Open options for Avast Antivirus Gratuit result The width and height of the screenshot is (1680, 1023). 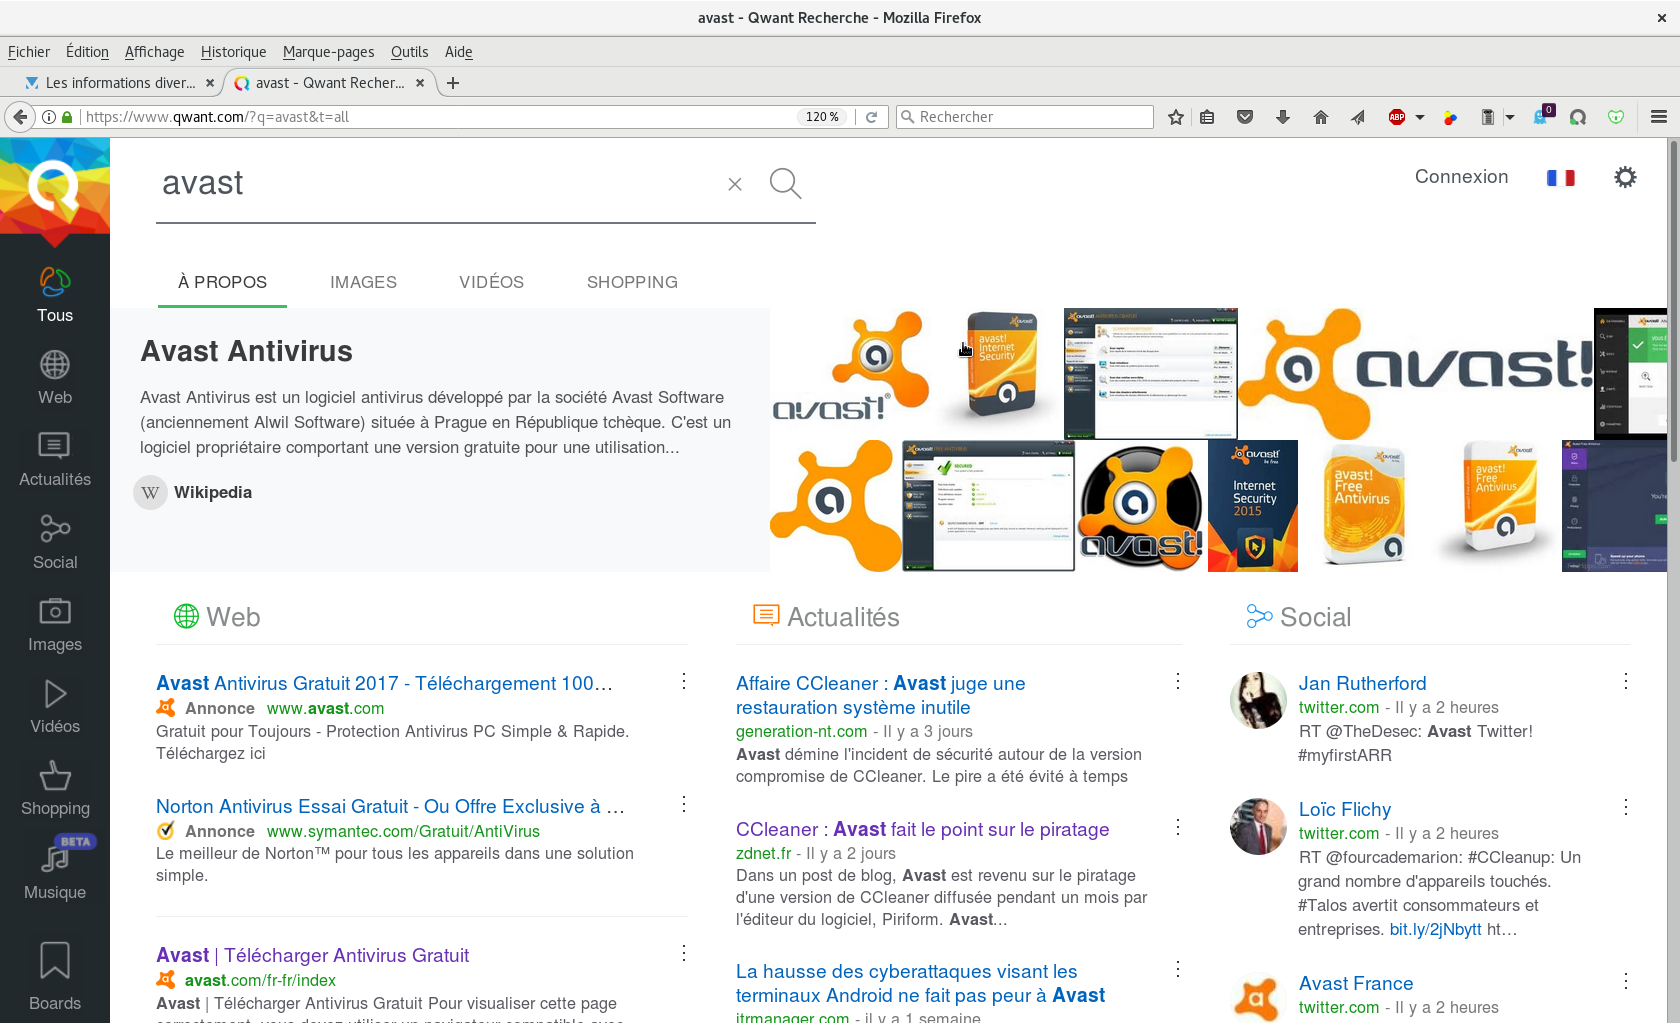tap(684, 681)
